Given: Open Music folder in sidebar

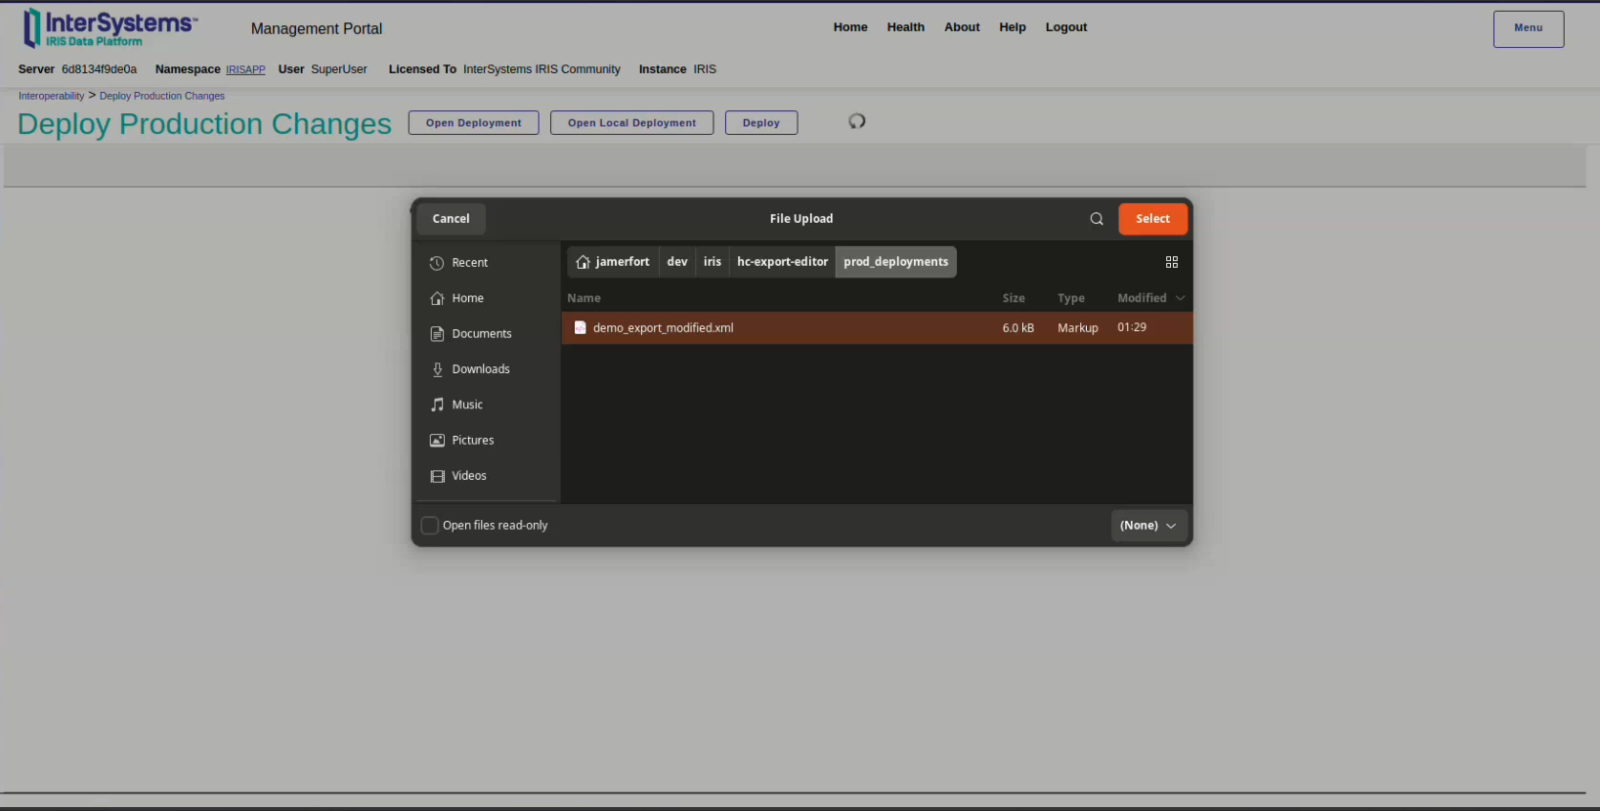Looking at the screenshot, I should [467, 405].
